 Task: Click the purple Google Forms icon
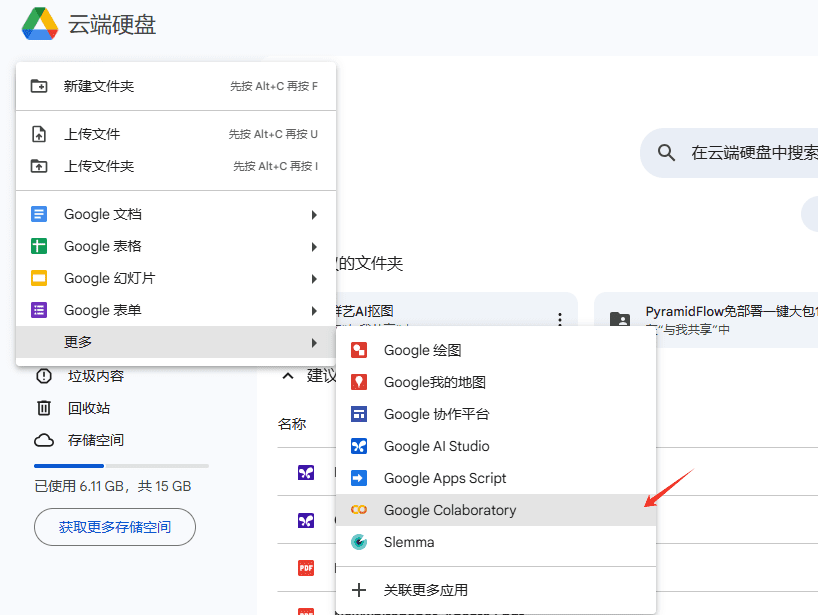(39, 310)
